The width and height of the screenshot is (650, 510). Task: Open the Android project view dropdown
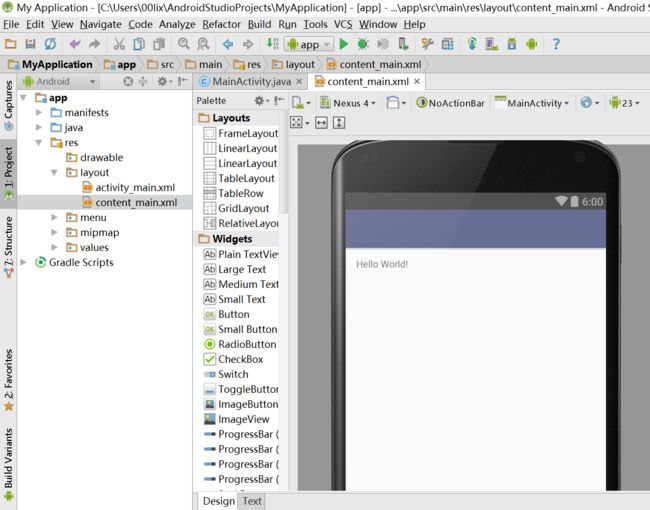pos(59,81)
